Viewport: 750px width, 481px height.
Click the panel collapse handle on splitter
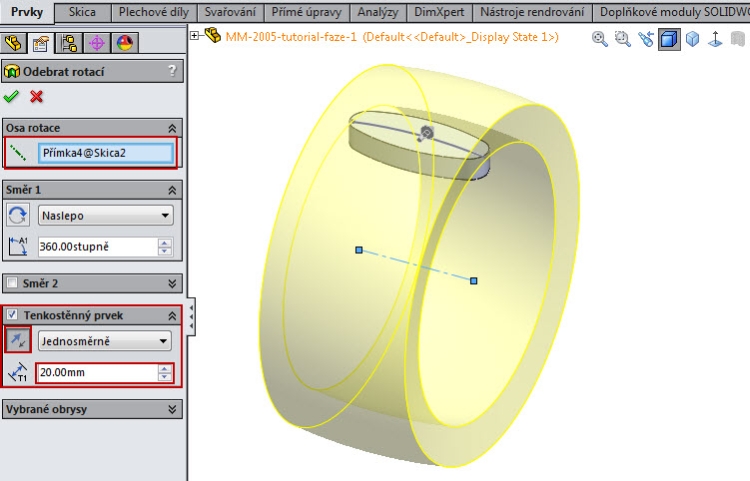point(191,317)
